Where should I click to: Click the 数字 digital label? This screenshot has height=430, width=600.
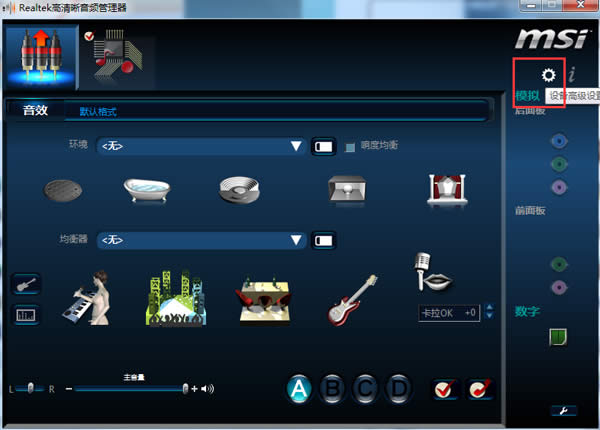click(527, 311)
